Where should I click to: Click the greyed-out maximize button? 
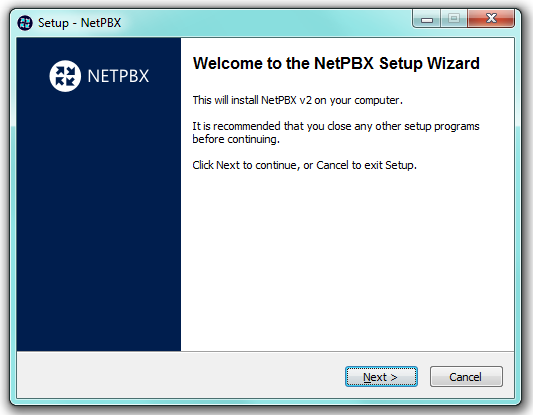point(454,18)
